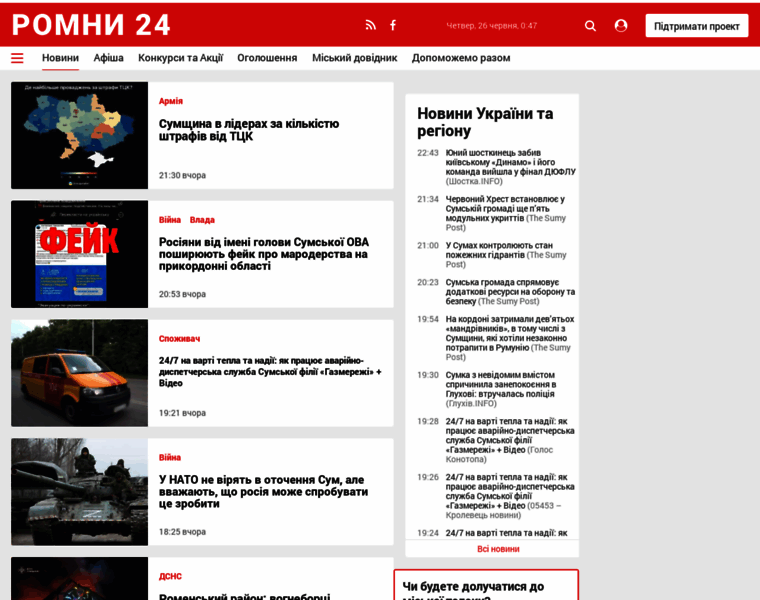Click the 18:25 вчора timestamp
The image size is (760, 600).
pos(182,532)
